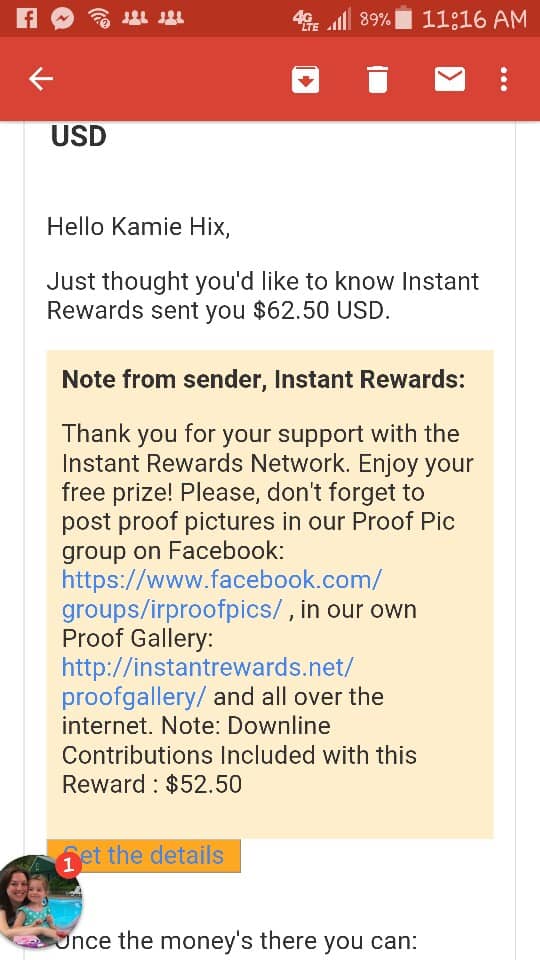Viewport: 540px width, 960px height.
Task: Tap the 11:16 AM clock
Action: [474, 20]
